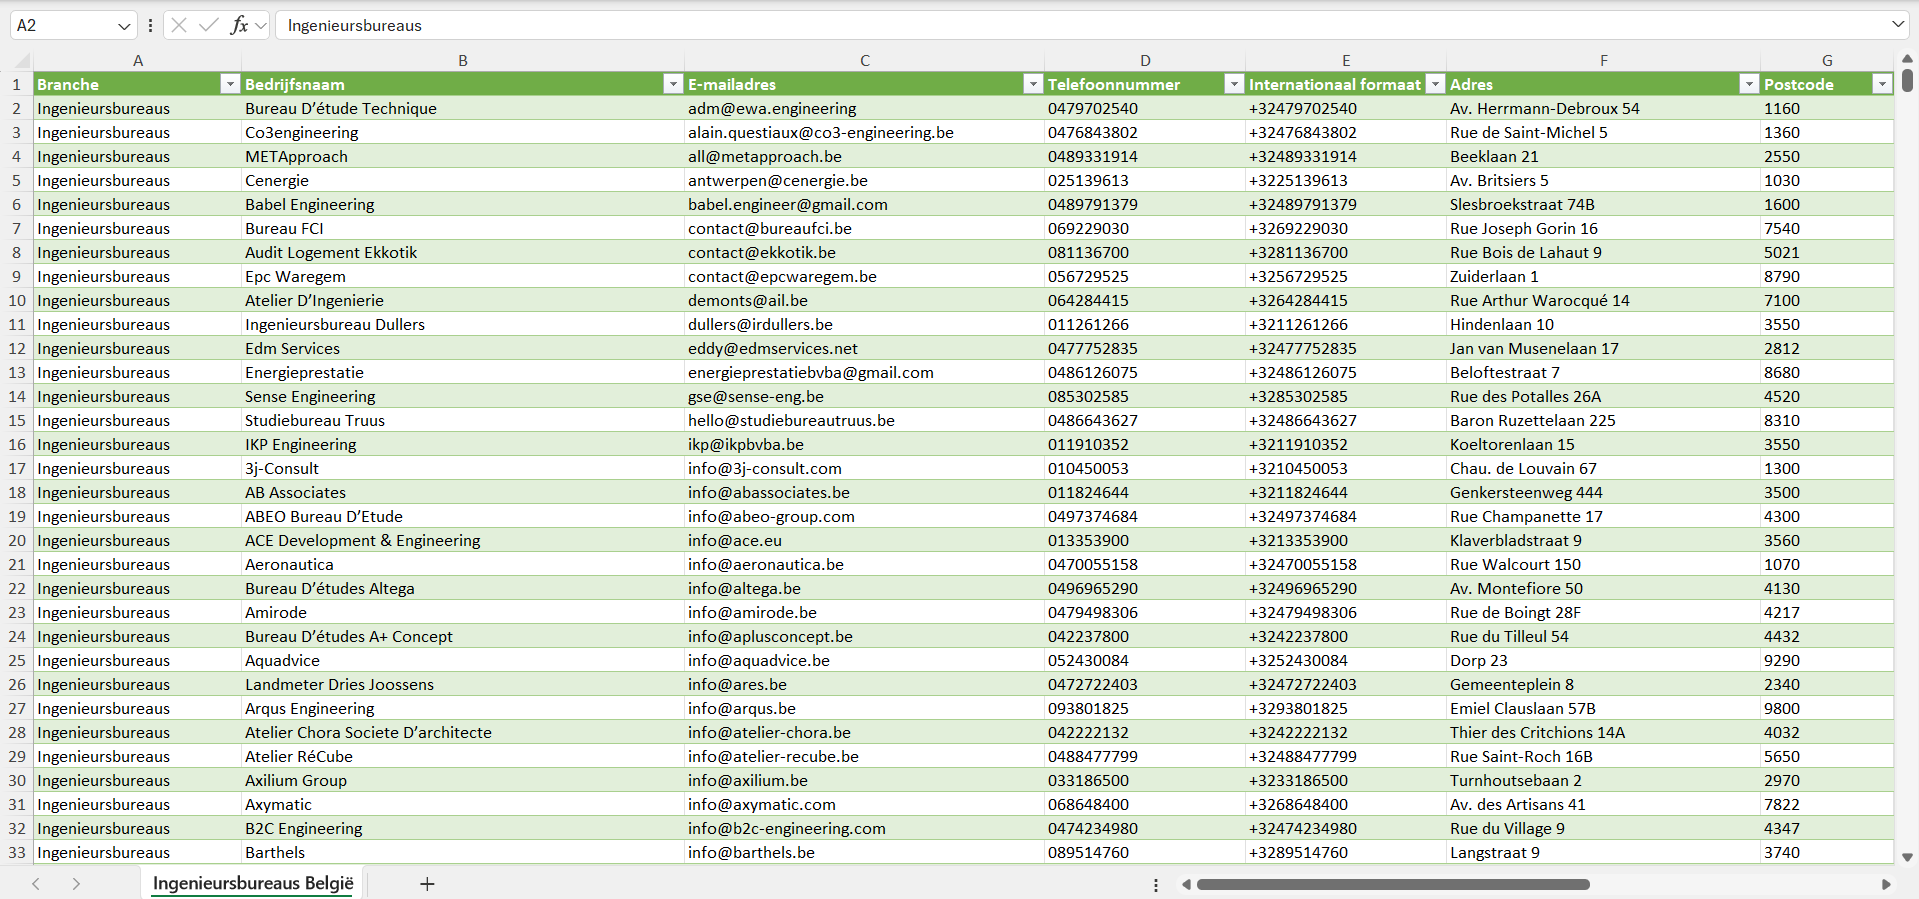Screen dimensions: 1919x899
Task: Click the Cancel entry X icon
Action: coord(179,25)
